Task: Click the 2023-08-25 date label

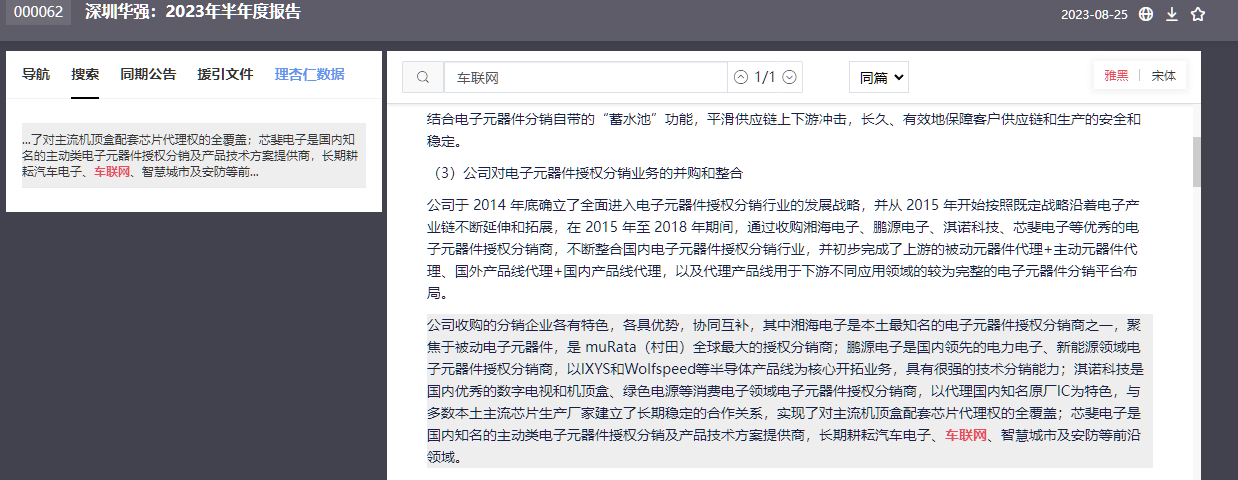Action: click(1094, 14)
